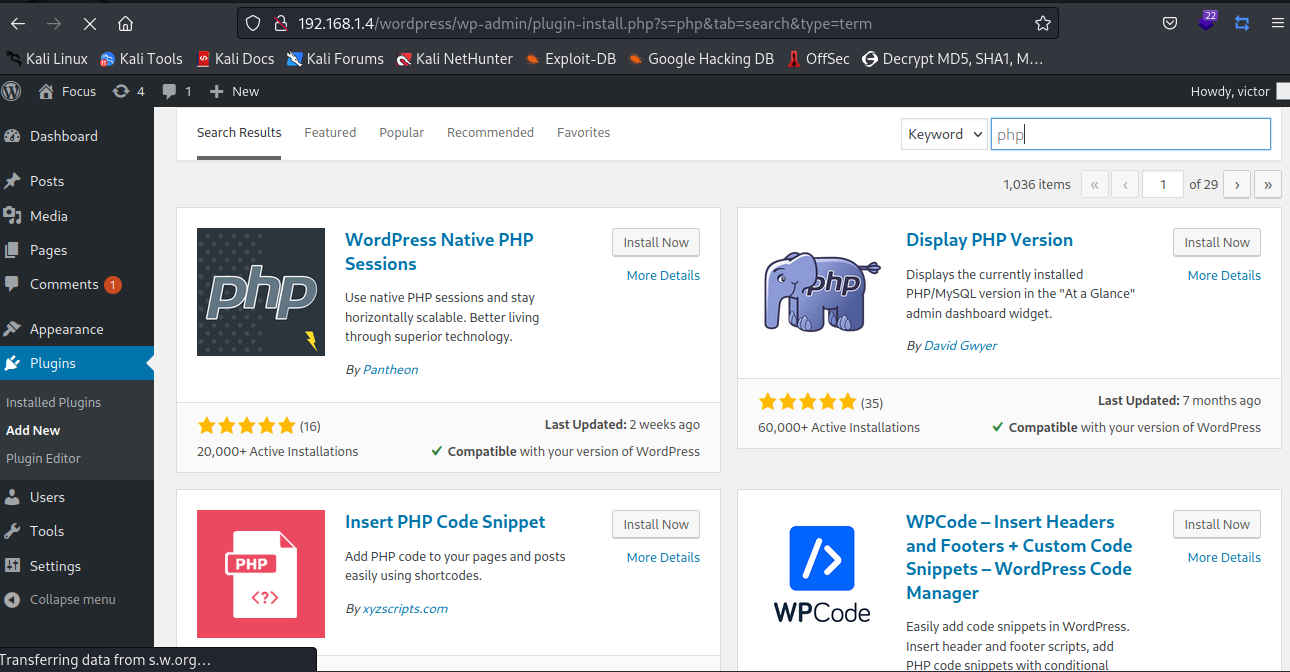Open Focus site name in admin bar
Viewport: 1290px width, 672px height.
pyautogui.click(x=67, y=91)
